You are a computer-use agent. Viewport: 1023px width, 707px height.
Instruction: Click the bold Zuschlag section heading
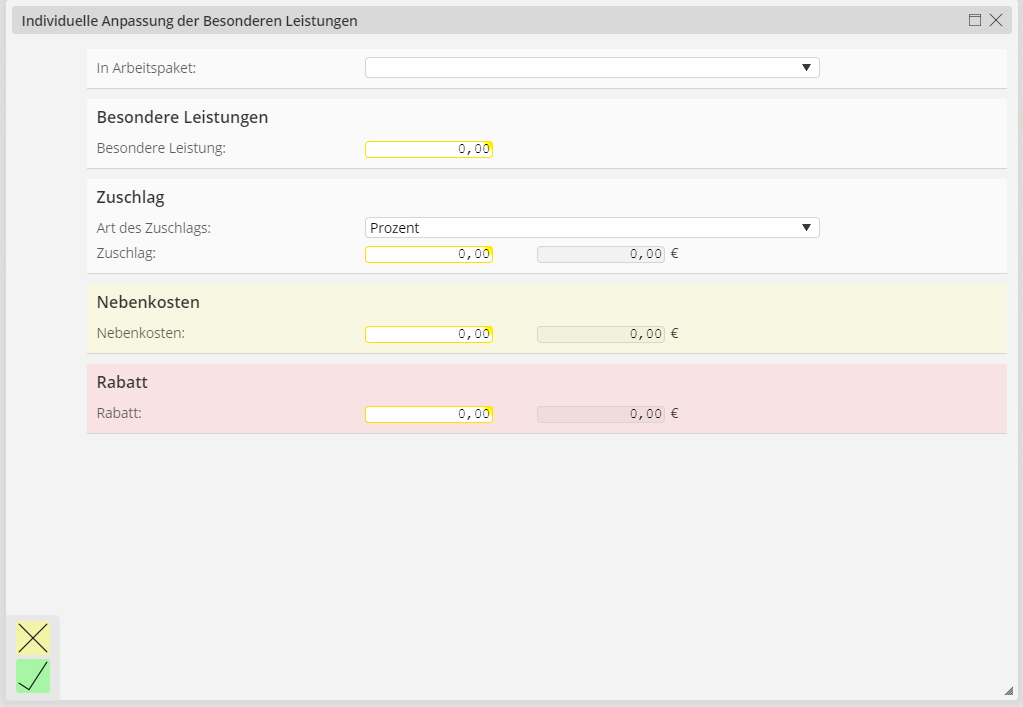point(130,197)
